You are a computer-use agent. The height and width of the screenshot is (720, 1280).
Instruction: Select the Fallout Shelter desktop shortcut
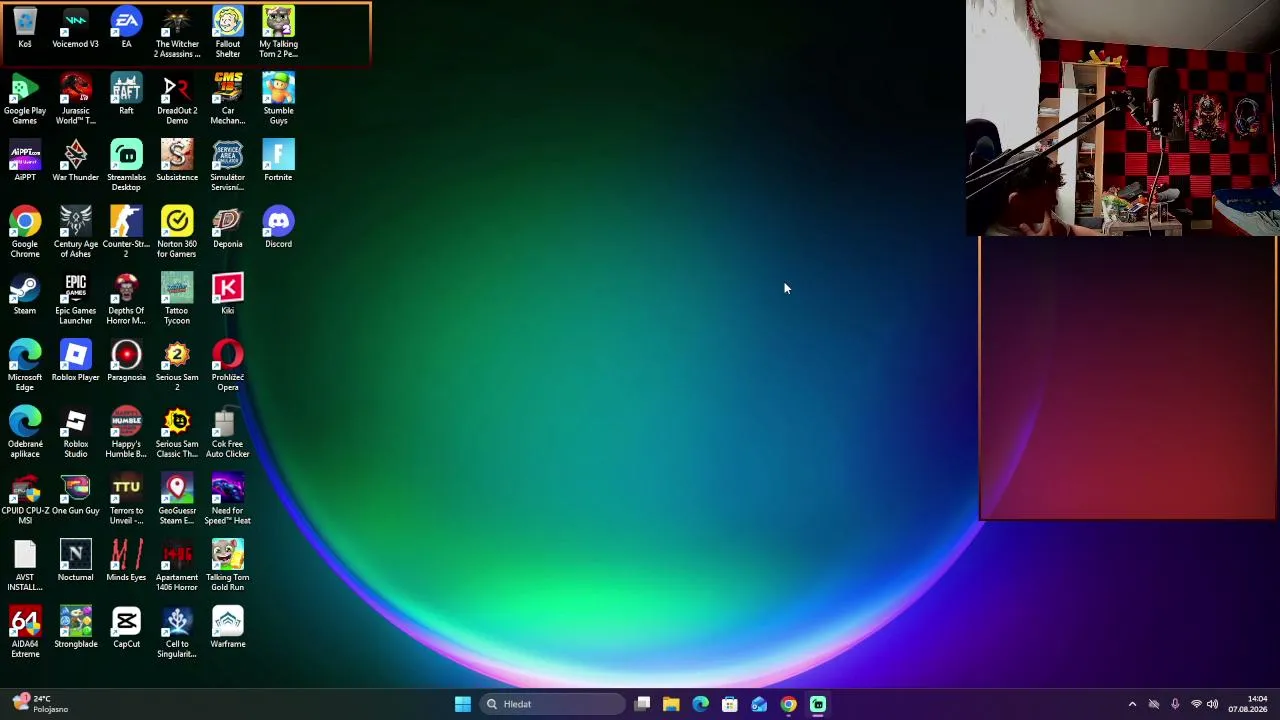[228, 33]
